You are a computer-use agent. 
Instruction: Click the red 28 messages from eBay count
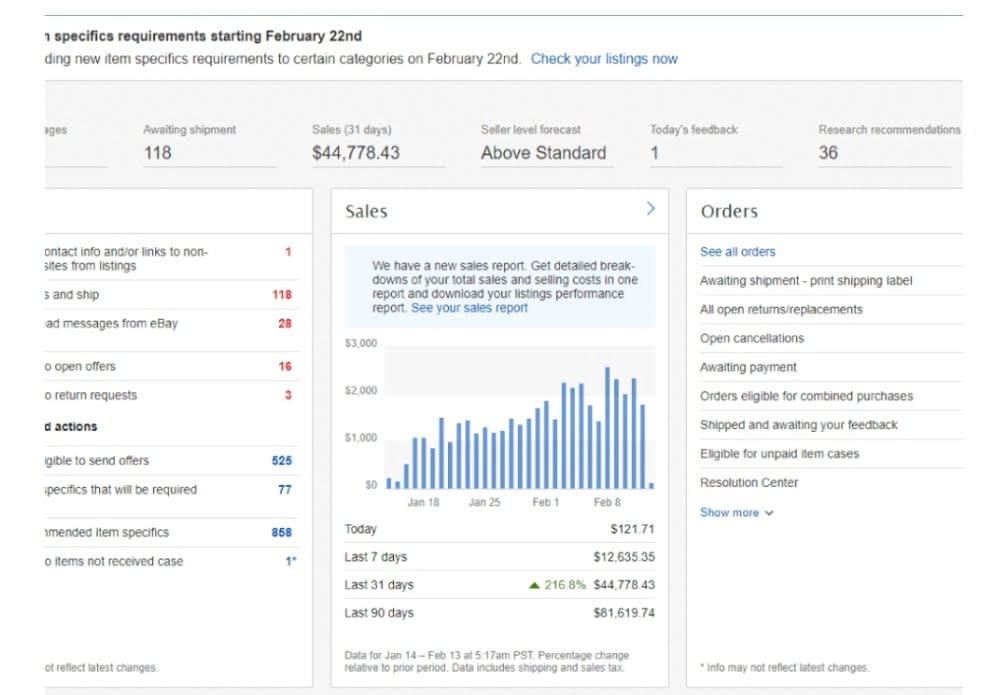[285, 323]
